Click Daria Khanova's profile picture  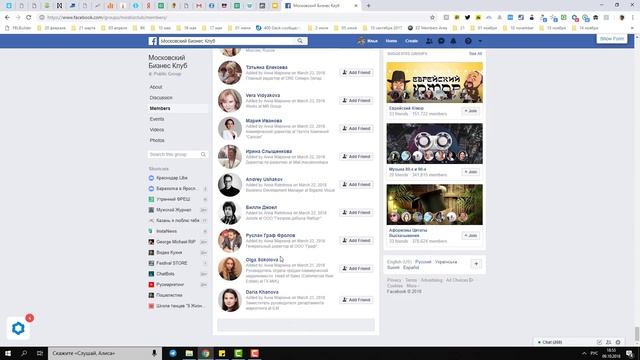coord(230,300)
